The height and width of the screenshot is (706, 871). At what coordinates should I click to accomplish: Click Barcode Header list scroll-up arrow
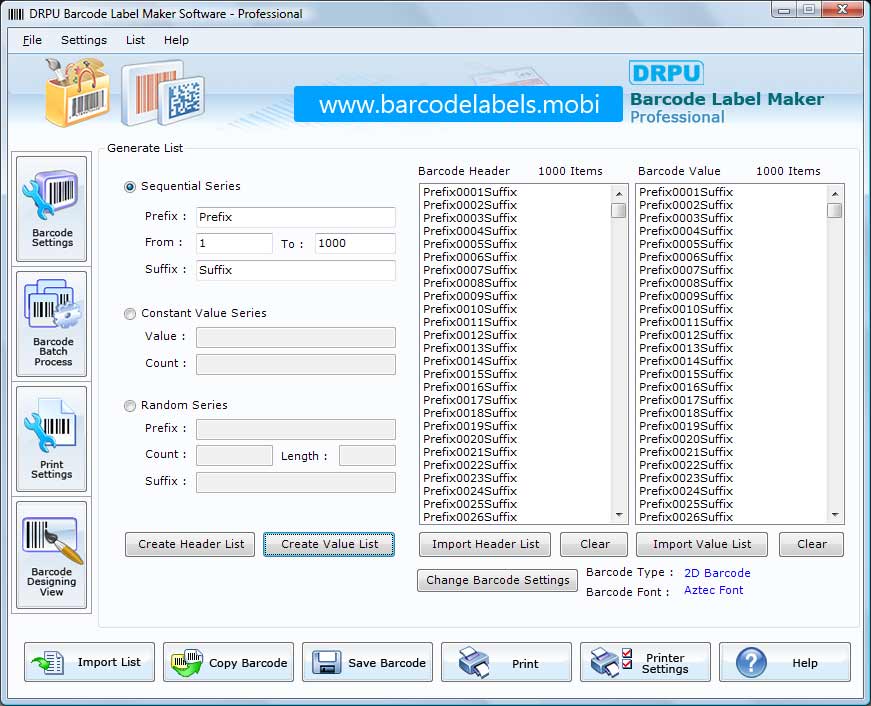(x=618, y=194)
